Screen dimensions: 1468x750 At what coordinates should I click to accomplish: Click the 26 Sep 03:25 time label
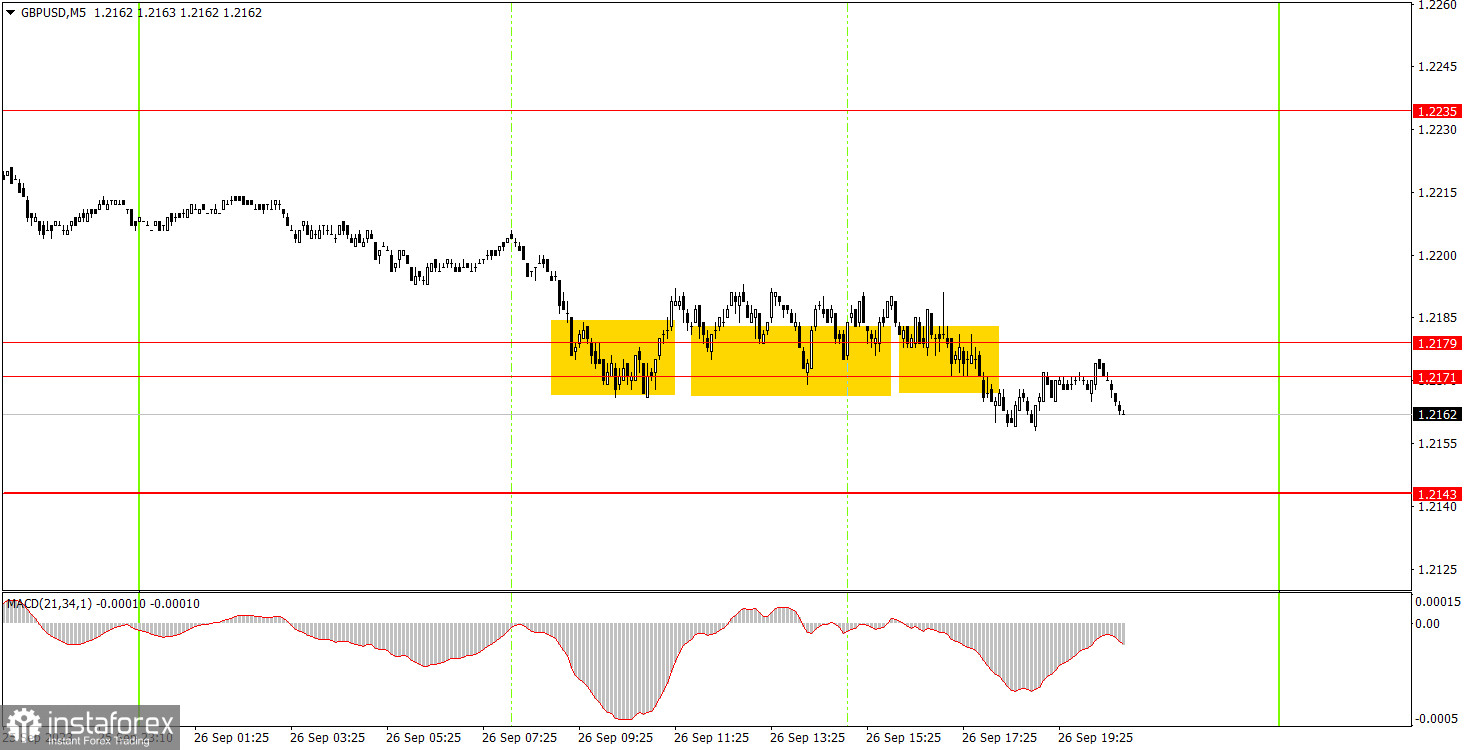pyautogui.click(x=327, y=737)
